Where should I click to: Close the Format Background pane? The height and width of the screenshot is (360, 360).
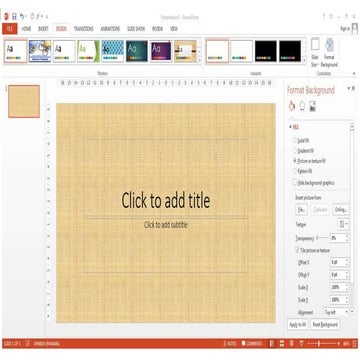point(354,88)
